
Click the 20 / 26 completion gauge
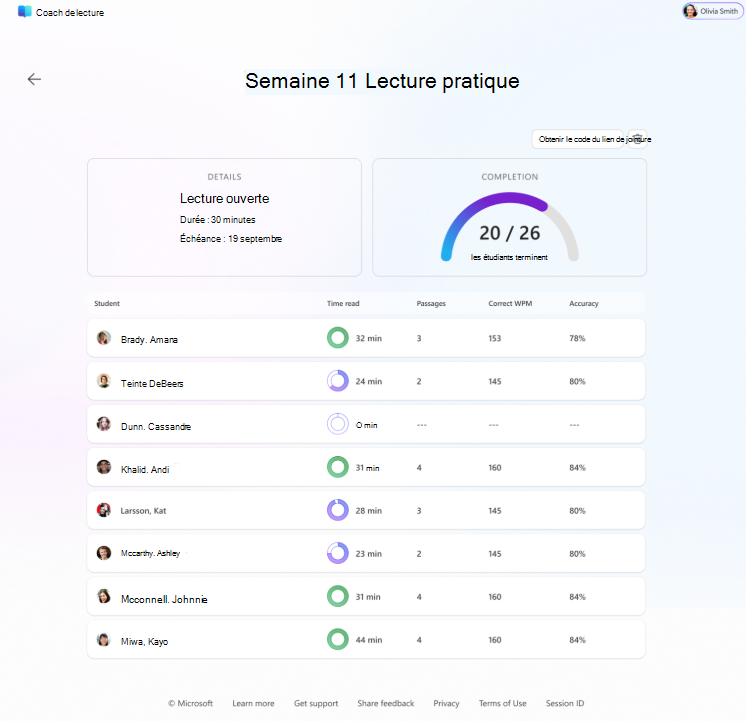click(510, 227)
